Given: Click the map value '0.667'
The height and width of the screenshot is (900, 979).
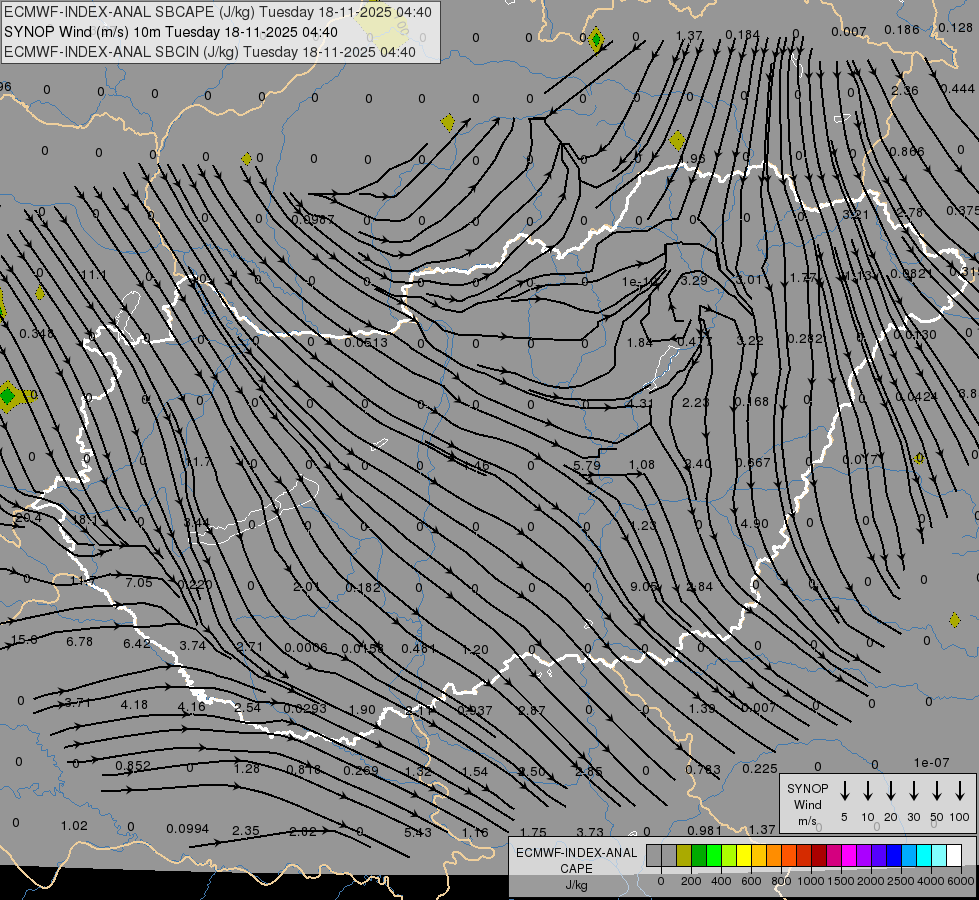Looking at the screenshot, I should point(753,462).
